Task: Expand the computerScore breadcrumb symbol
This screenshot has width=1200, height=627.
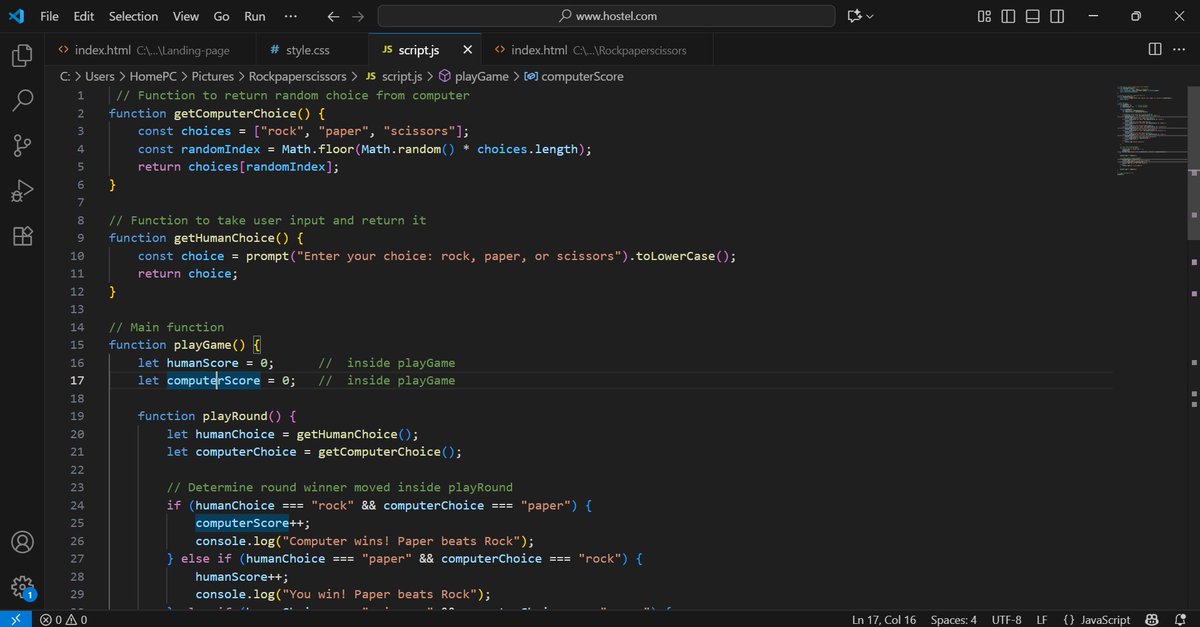Action: [x=573, y=76]
